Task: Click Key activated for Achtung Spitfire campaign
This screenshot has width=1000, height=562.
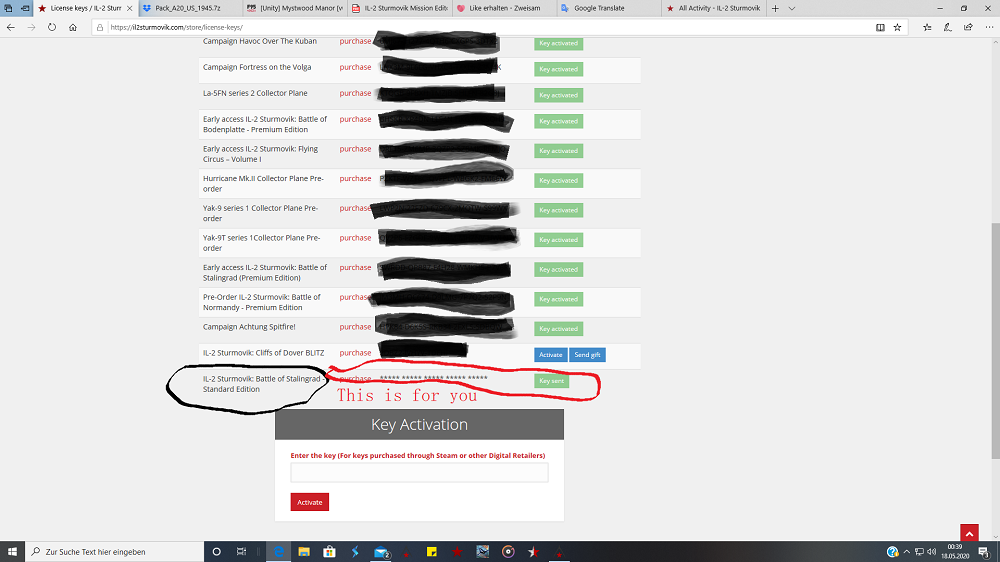Action: point(558,329)
